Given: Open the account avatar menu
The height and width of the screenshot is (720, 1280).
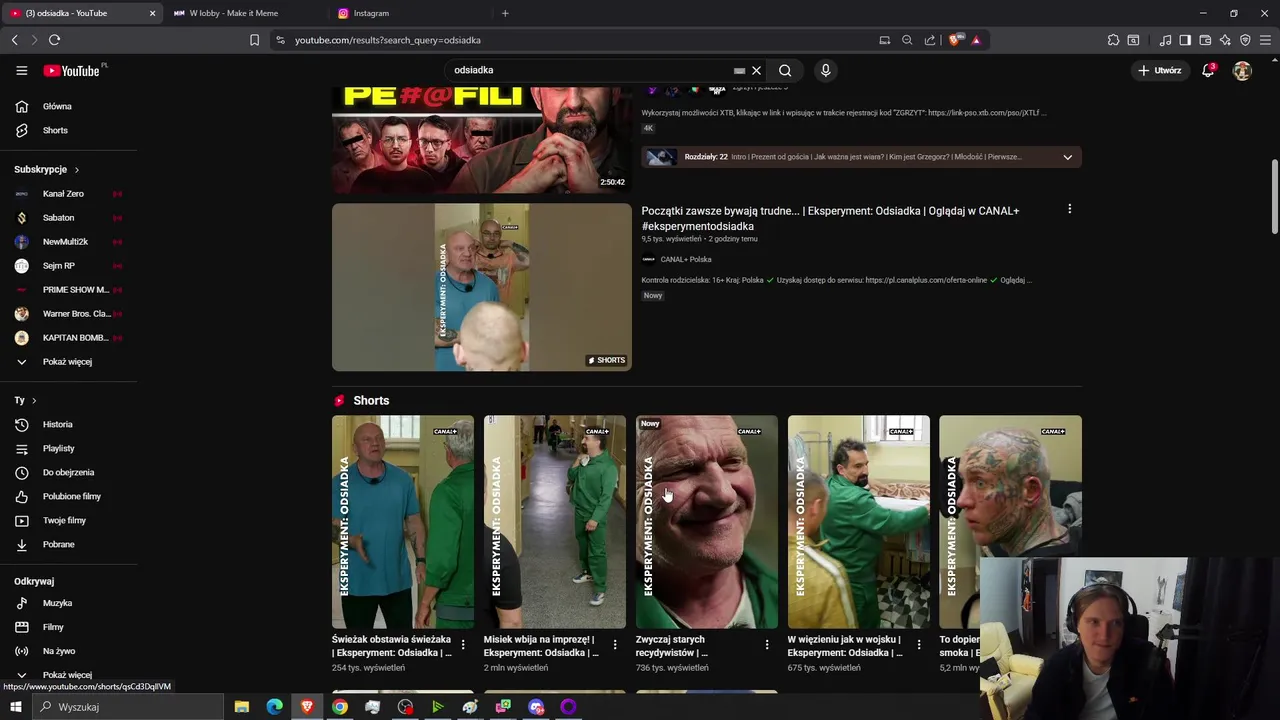Looking at the screenshot, I should [x=1242, y=70].
